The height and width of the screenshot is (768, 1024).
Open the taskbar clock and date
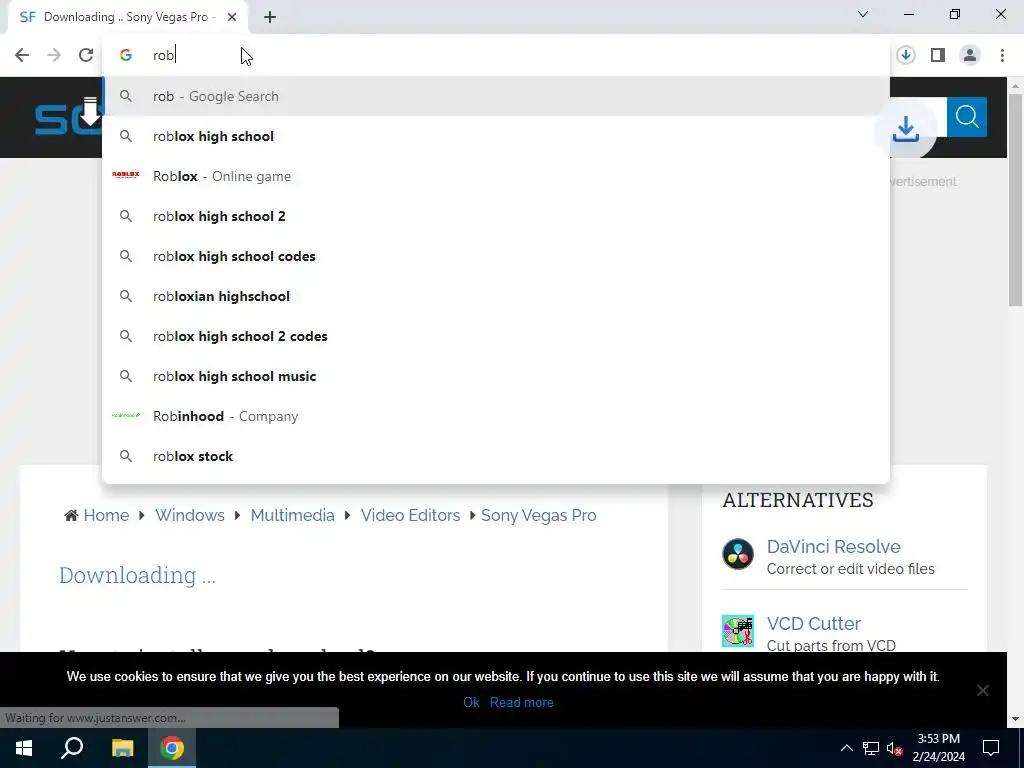(938, 748)
